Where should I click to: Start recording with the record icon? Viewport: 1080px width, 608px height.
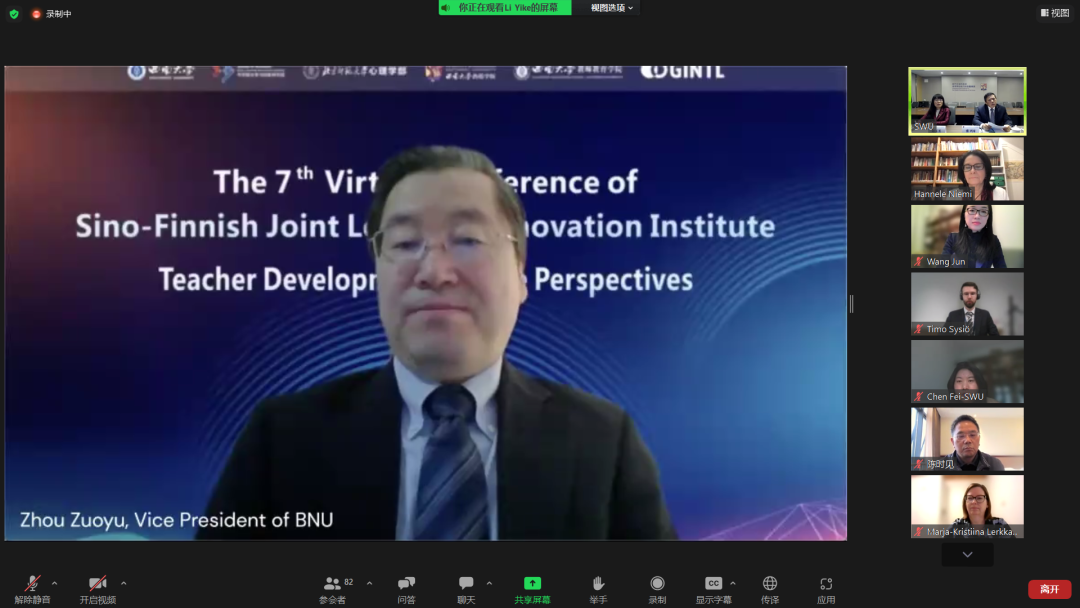(657, 584)
